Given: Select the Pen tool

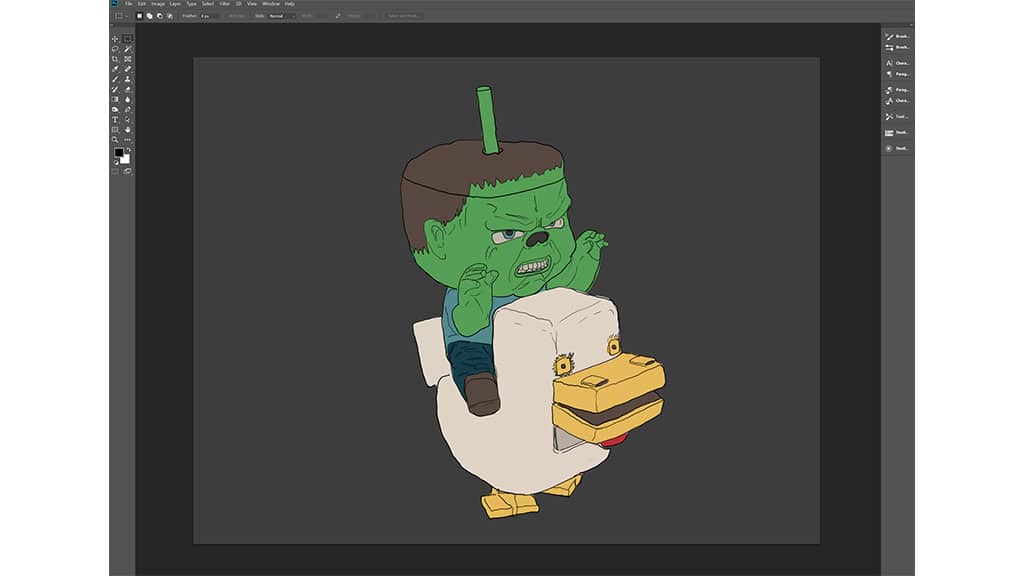Looking at the screenshot, I should [127, 109].
